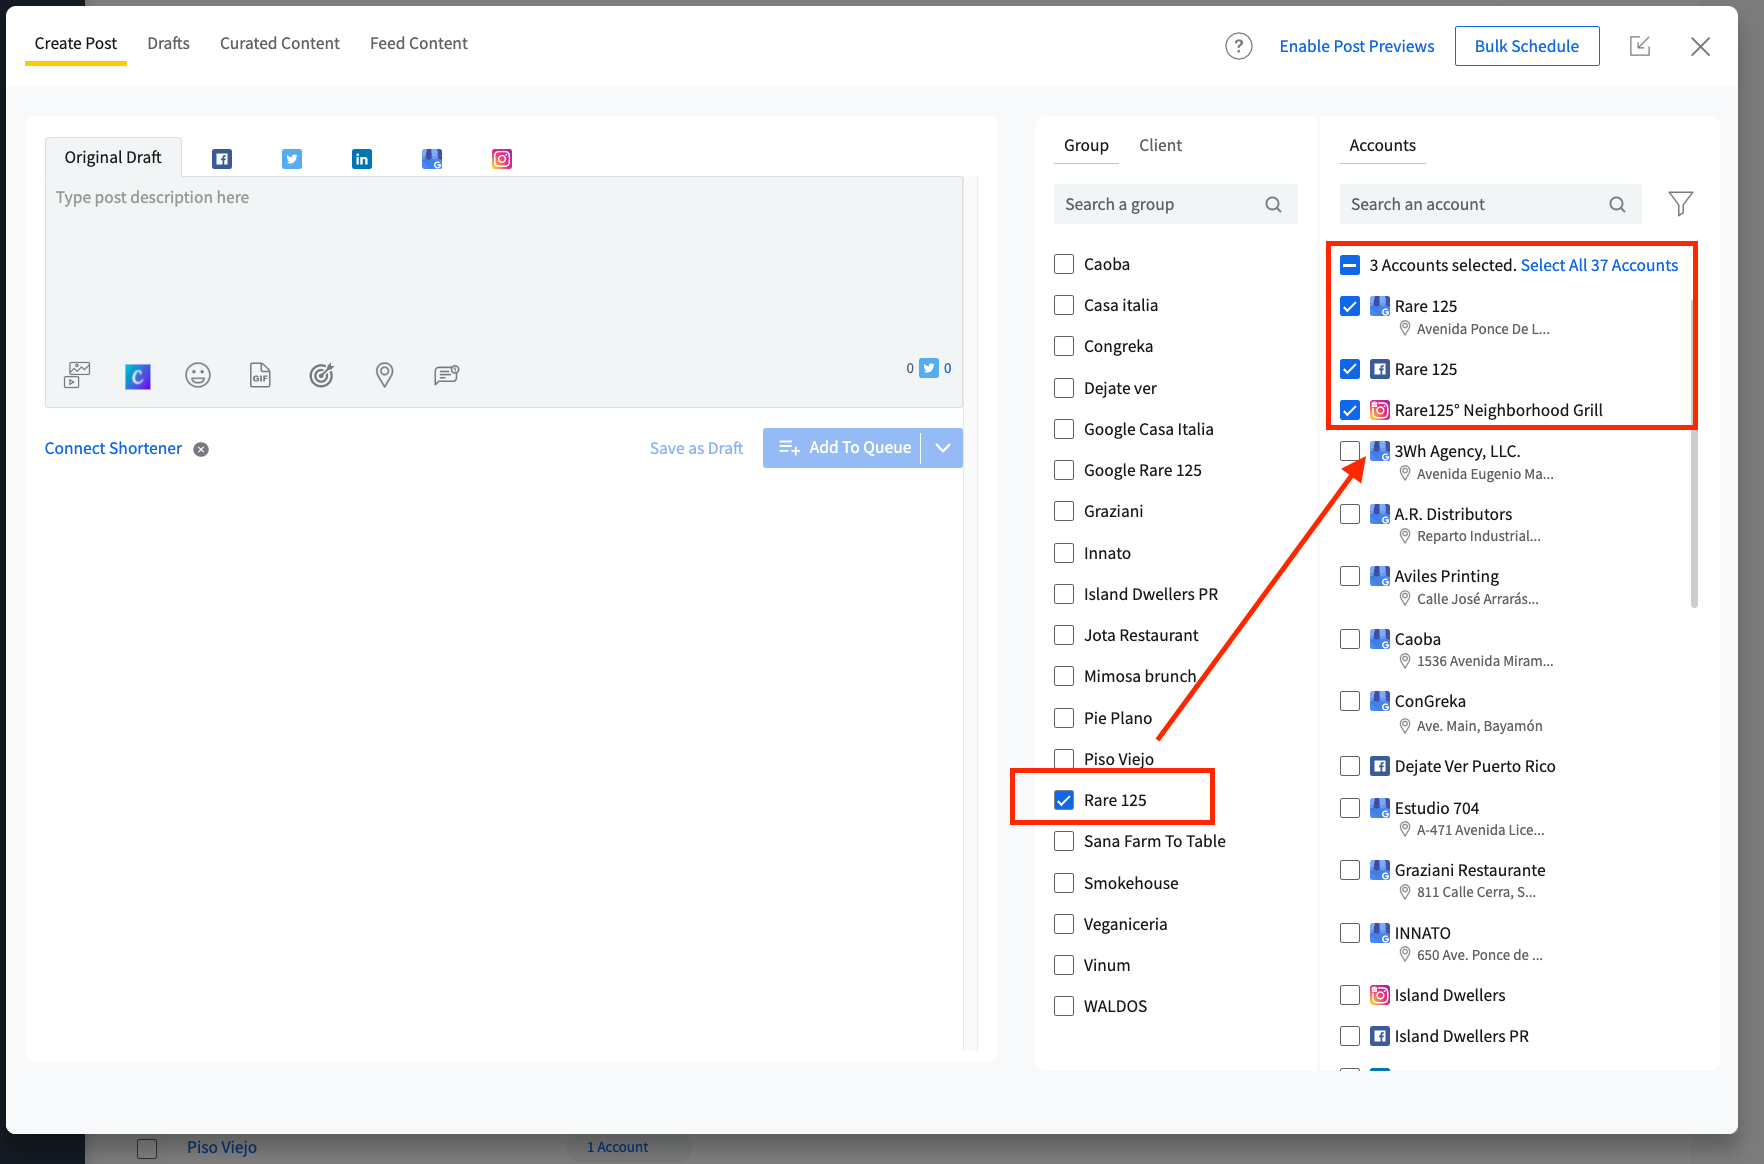Check the Graziani Restaurante account checkbox
Viewport: 1764px width, 1164px height.
click(x=1350, y=870)
